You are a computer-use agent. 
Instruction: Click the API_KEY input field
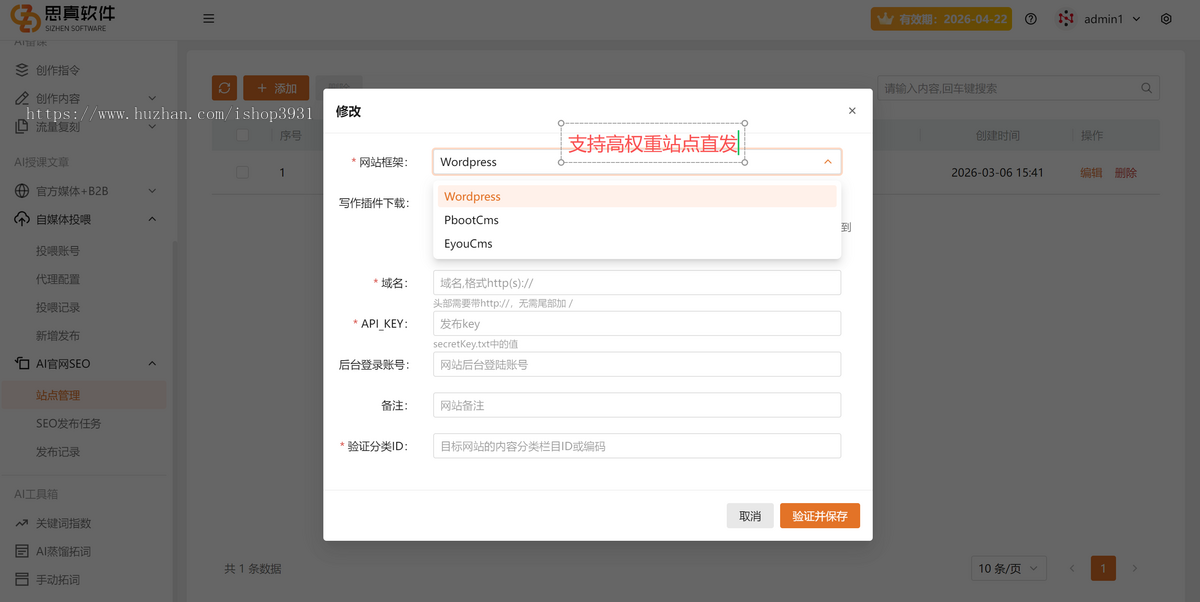[637, 323]
